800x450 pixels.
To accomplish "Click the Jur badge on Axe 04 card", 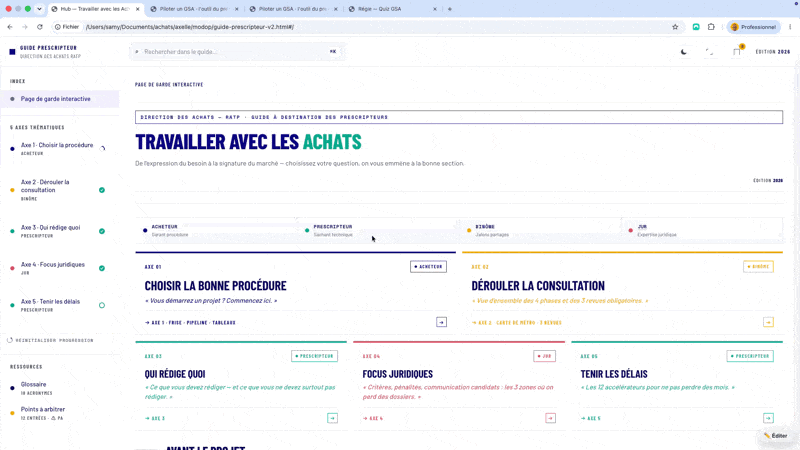I will pyautogui.click(x=544, y=356).
